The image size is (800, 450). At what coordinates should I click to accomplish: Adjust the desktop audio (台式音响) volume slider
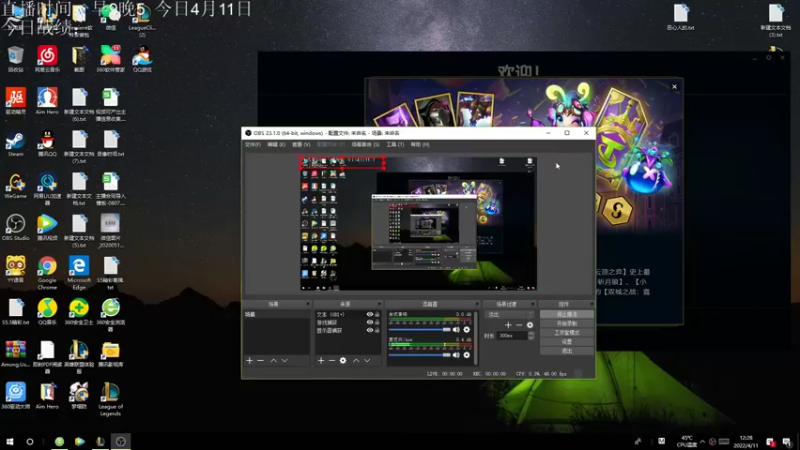click(x=419, y=330)
